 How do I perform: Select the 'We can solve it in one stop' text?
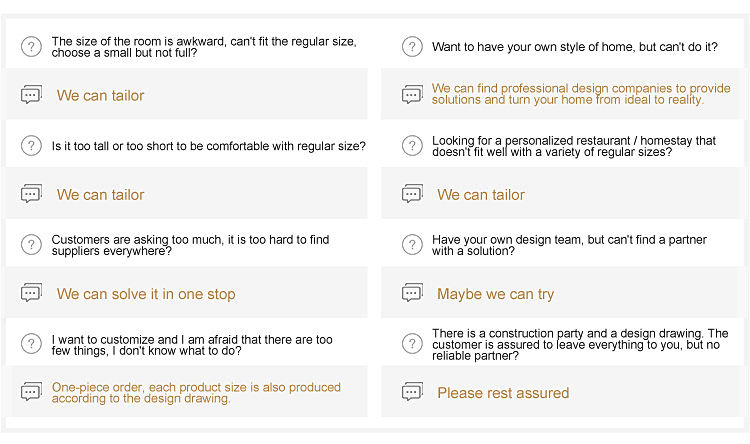(146, 294)
